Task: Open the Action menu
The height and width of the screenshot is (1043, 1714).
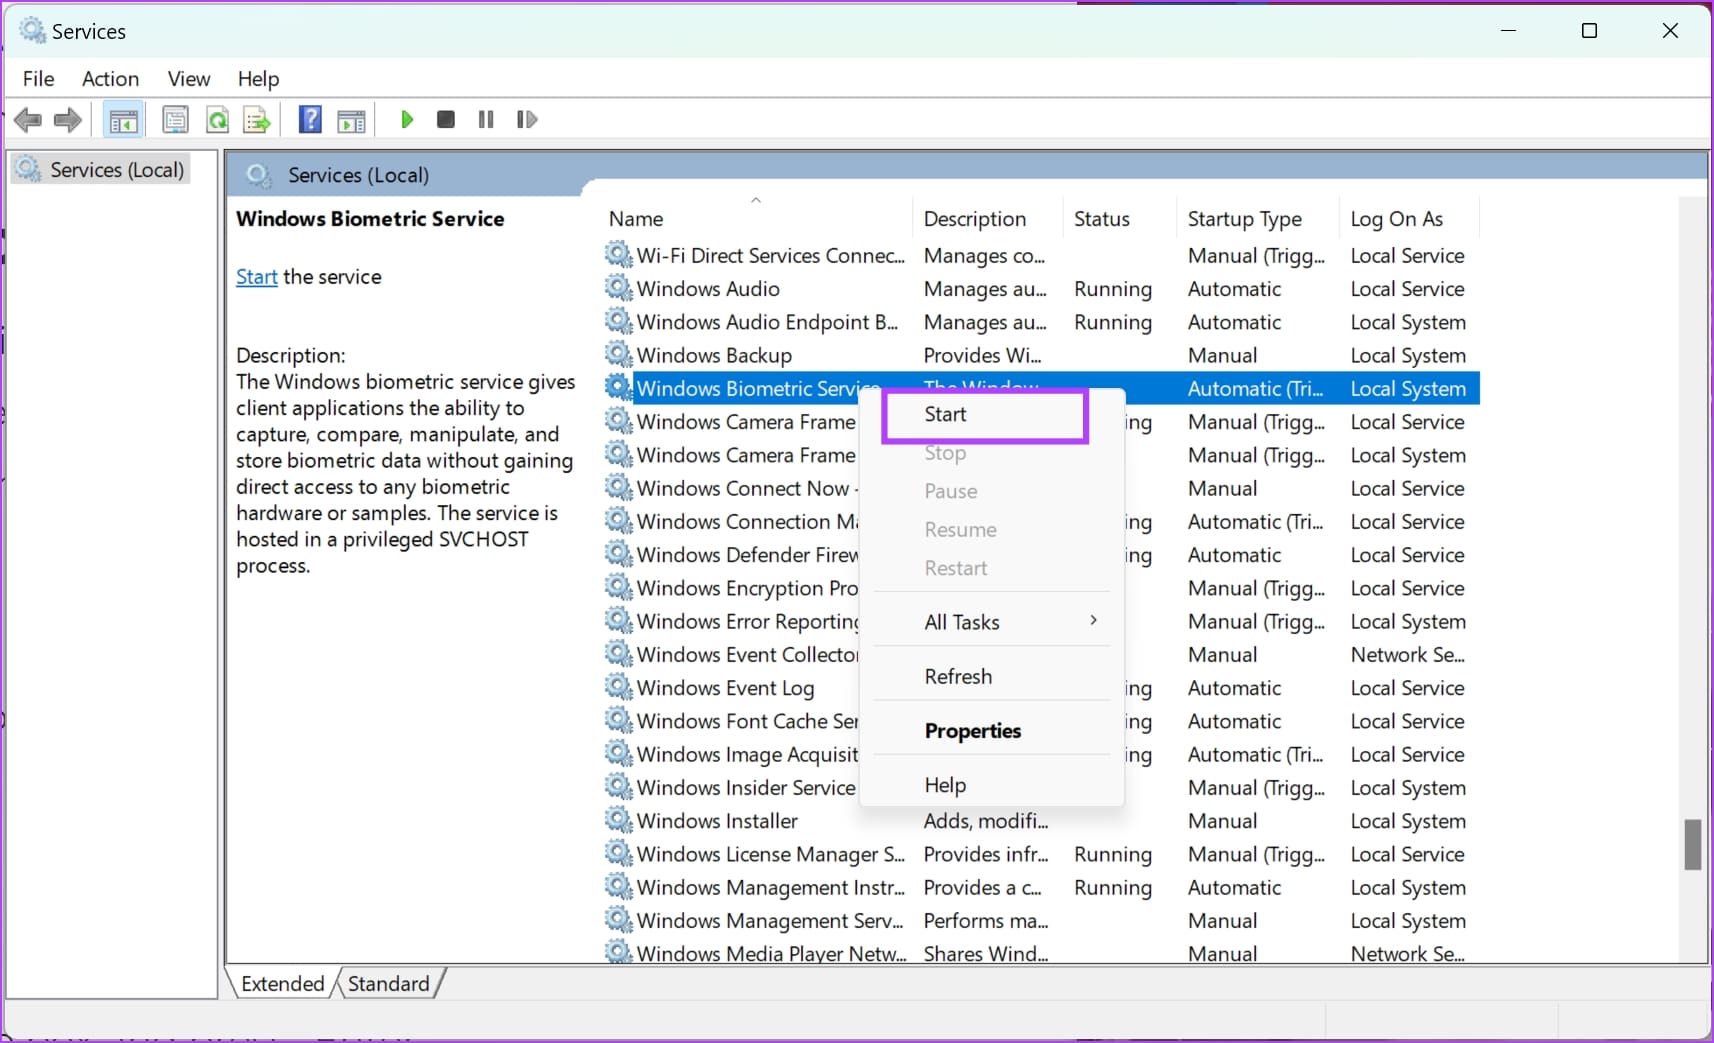Action: (110, 78)
